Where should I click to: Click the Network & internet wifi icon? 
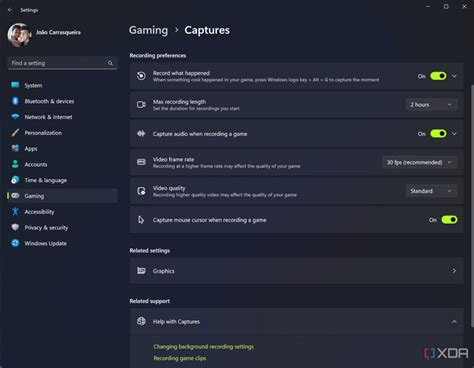tap(15, 117)
